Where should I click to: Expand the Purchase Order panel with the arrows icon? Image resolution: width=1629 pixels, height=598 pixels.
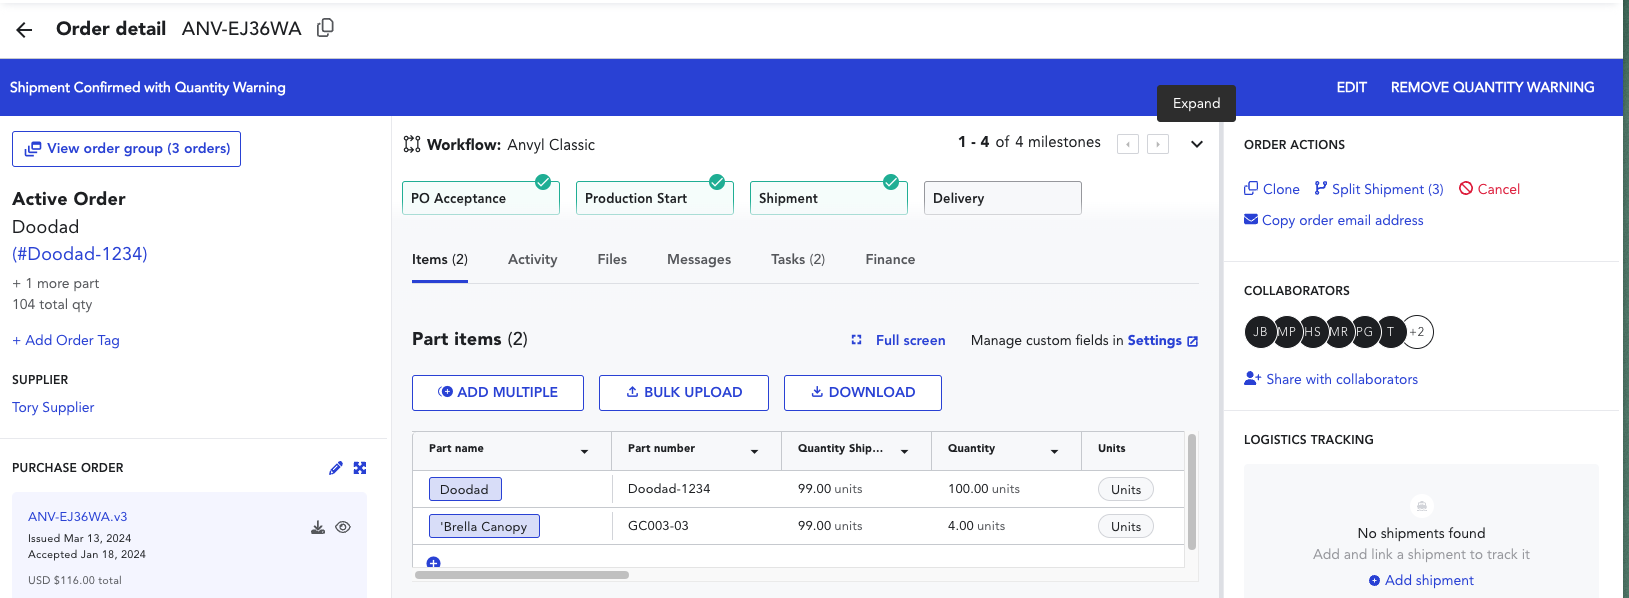pos(360,468)
